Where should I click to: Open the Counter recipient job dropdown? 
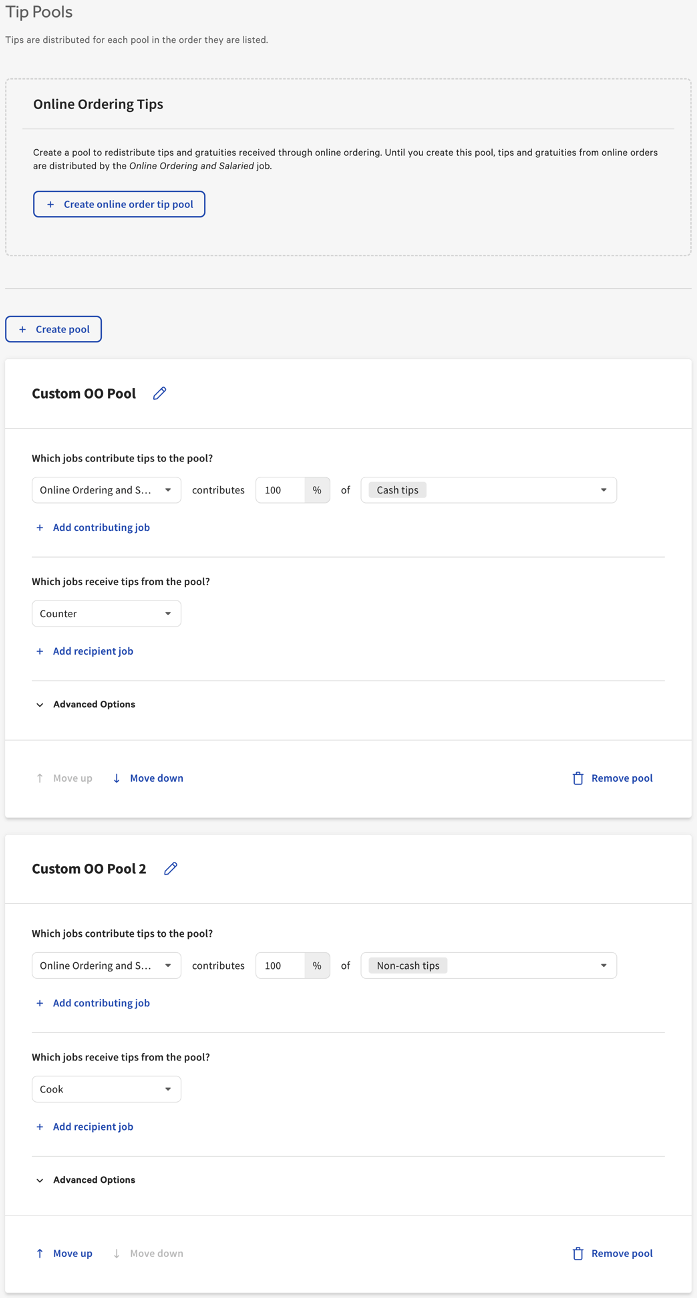(106, 613)
